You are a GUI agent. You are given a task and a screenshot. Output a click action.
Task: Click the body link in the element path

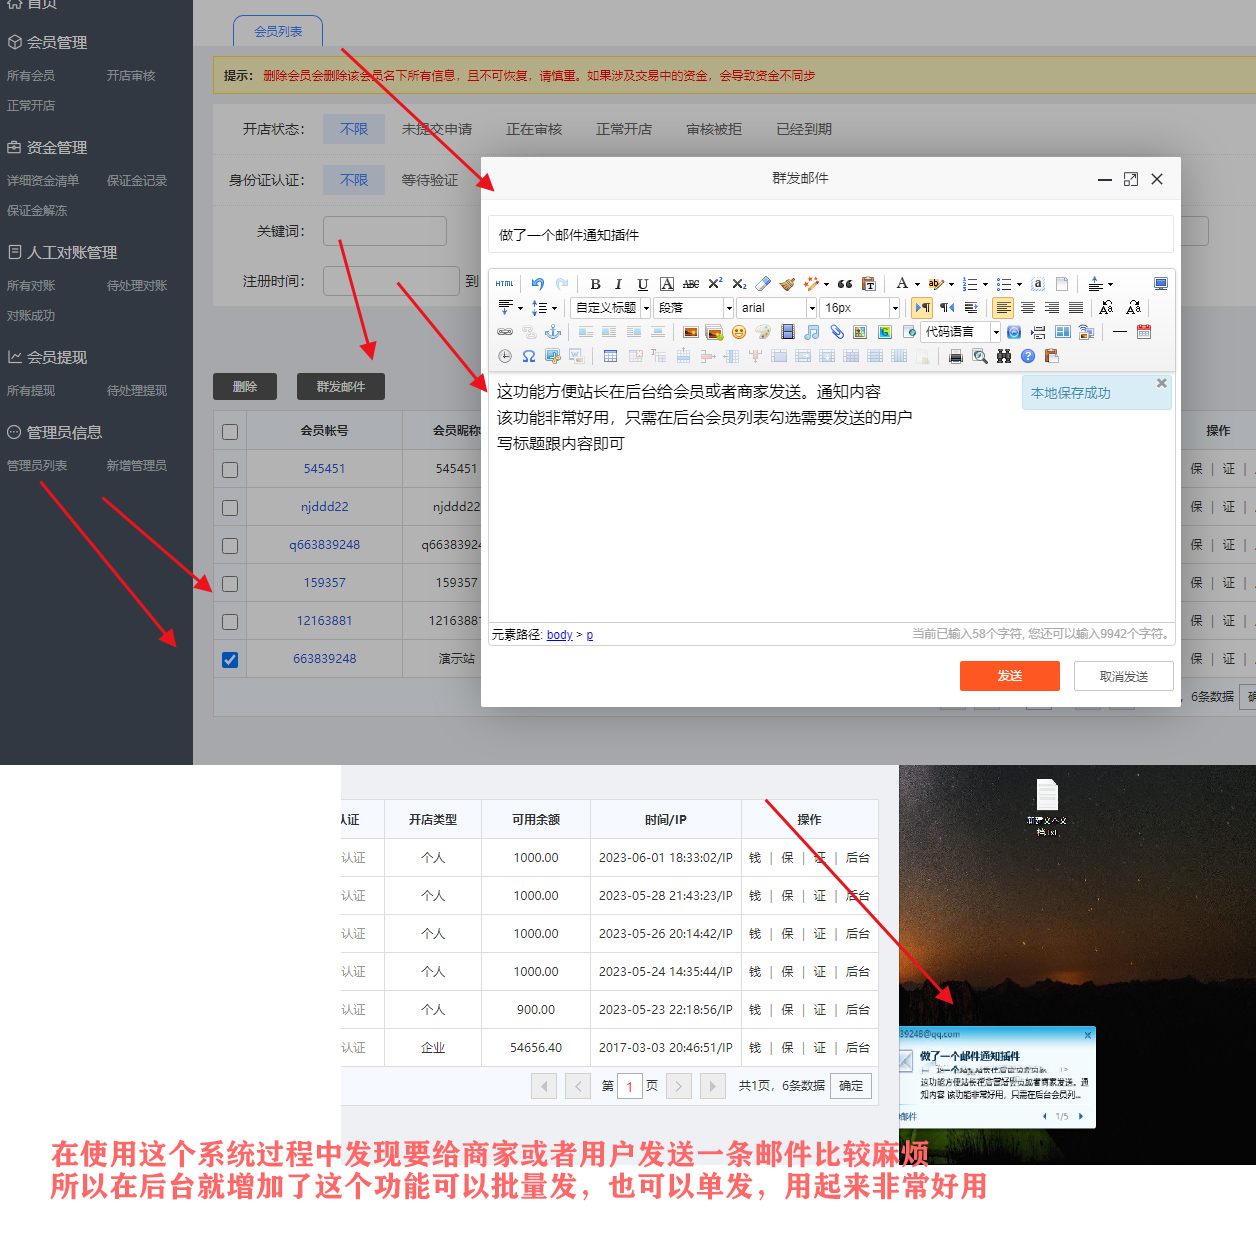point(559,634)
